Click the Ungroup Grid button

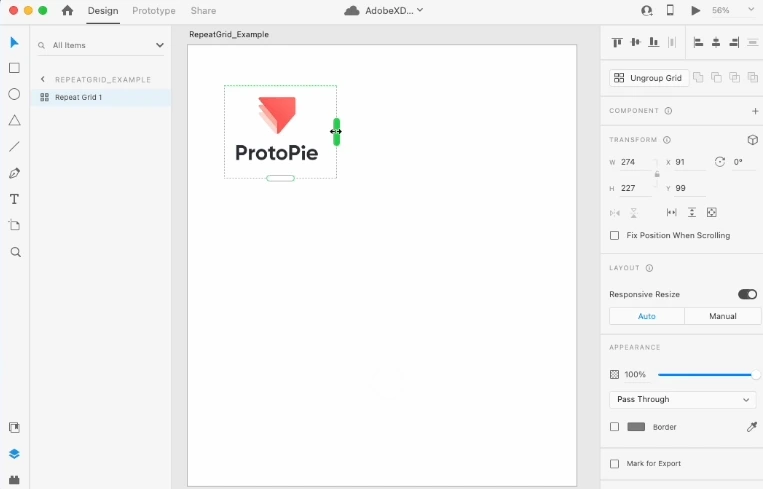coord(649,78)
